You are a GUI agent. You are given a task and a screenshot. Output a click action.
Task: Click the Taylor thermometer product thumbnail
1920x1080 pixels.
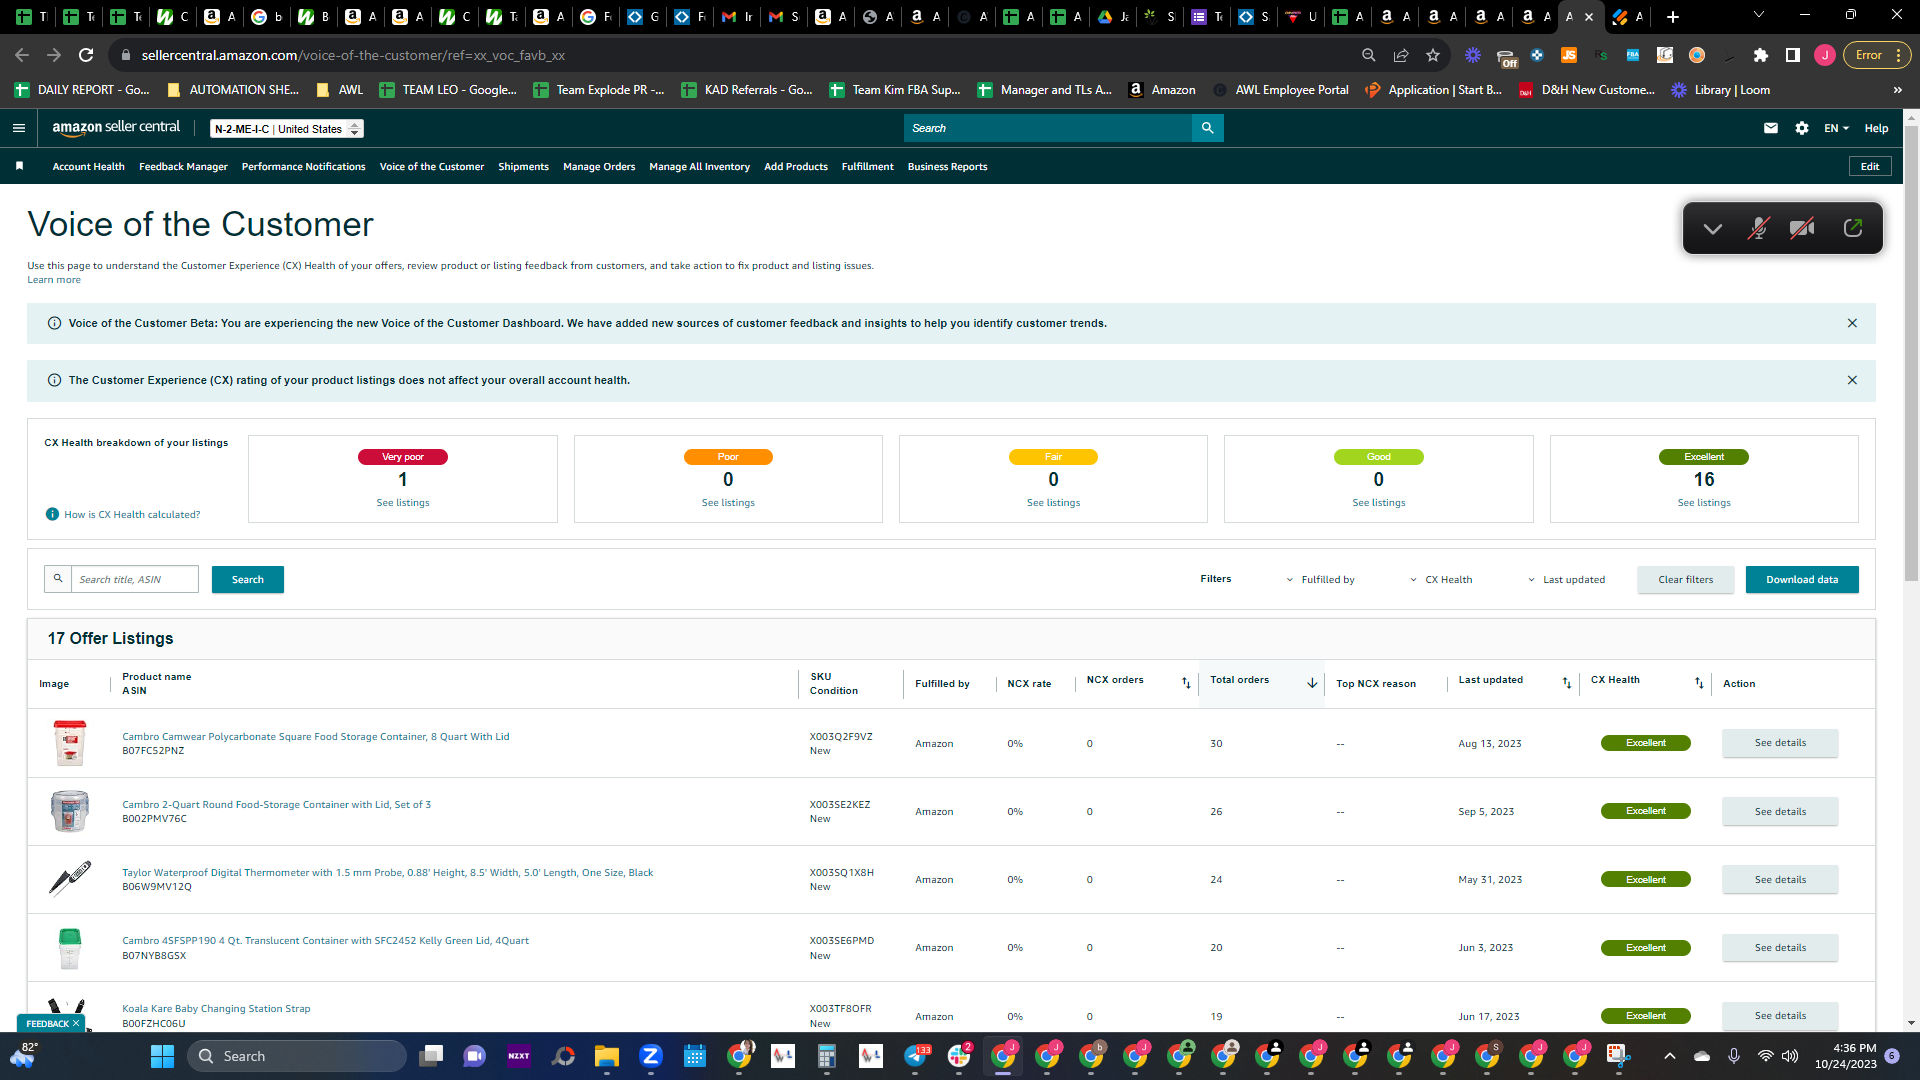click(69, 879)
